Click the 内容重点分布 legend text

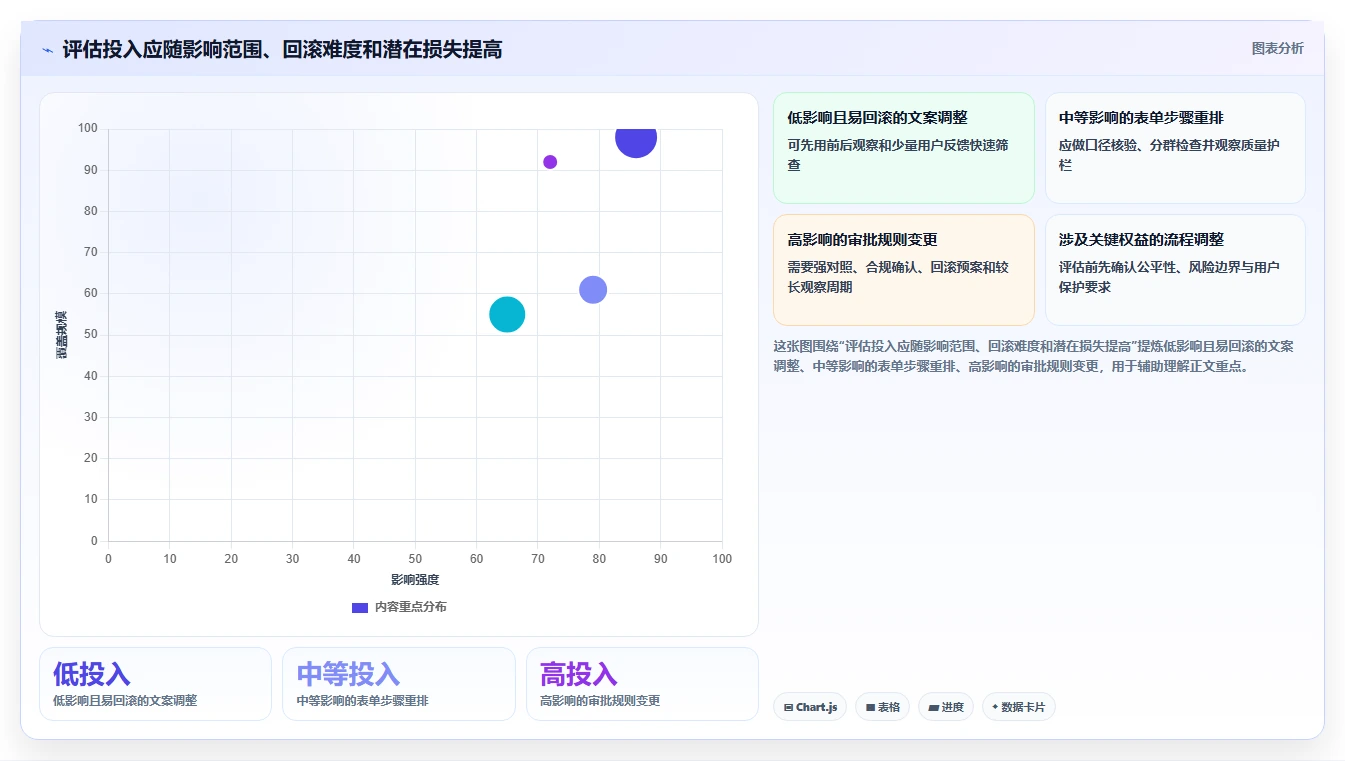click(x=410, y=607)
